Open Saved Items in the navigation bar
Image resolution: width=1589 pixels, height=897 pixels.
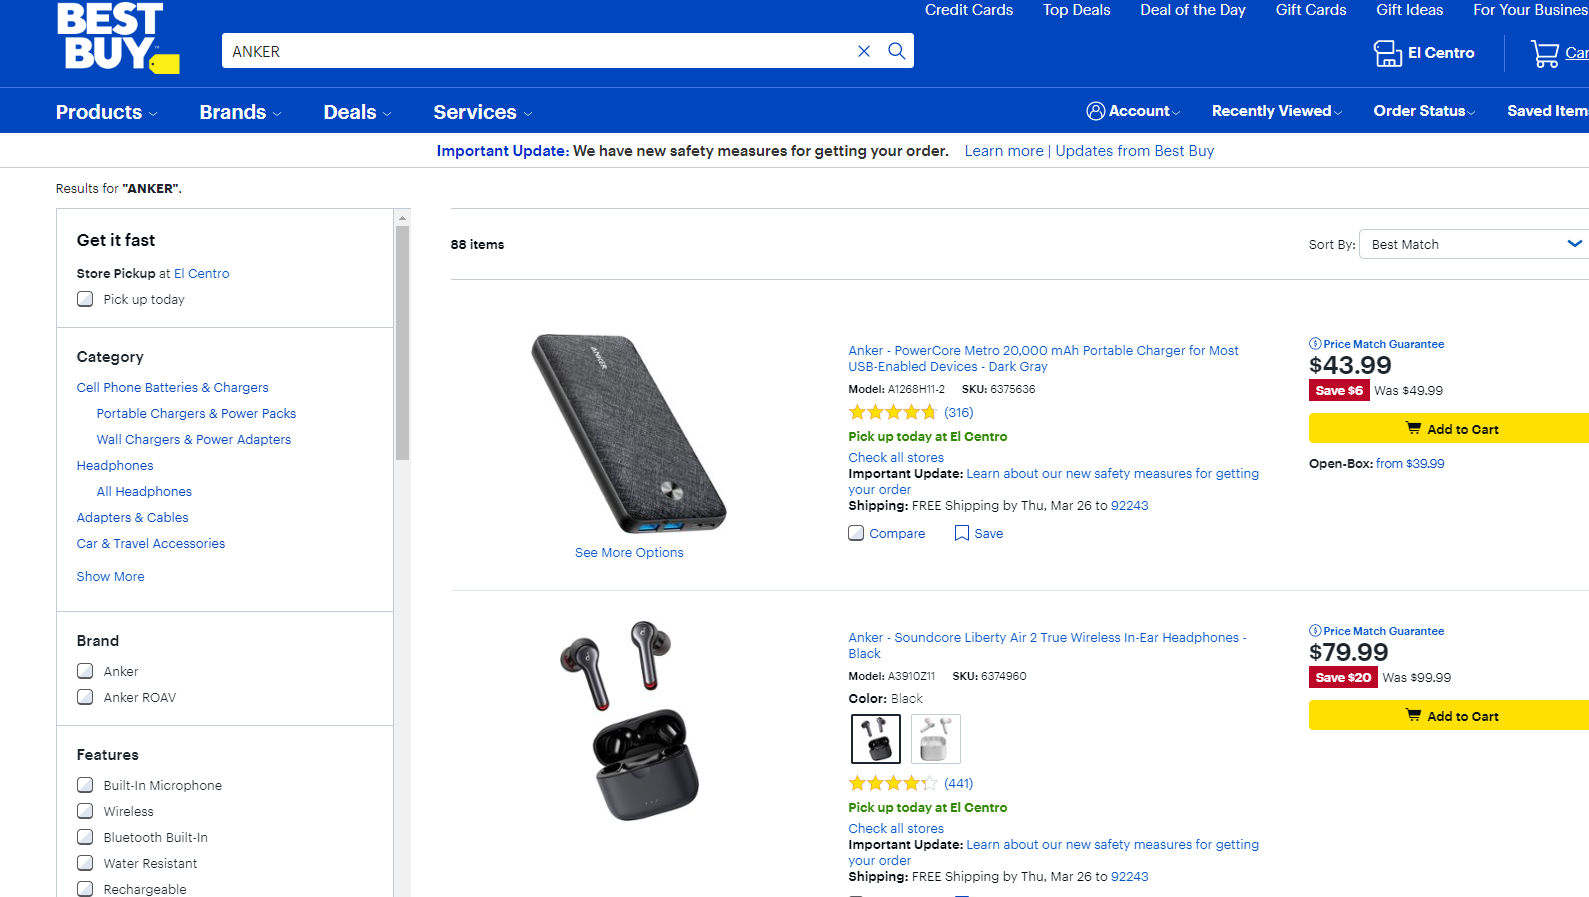click(1548, 111)
